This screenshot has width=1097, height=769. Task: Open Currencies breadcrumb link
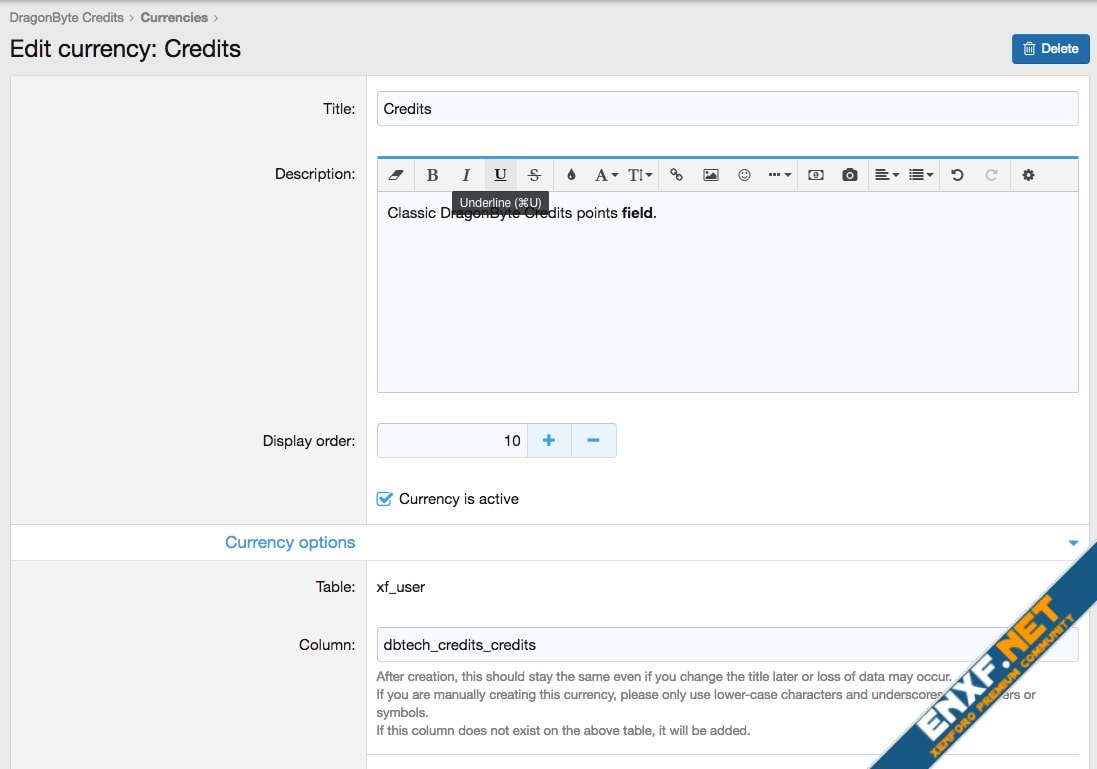(174, 17)
